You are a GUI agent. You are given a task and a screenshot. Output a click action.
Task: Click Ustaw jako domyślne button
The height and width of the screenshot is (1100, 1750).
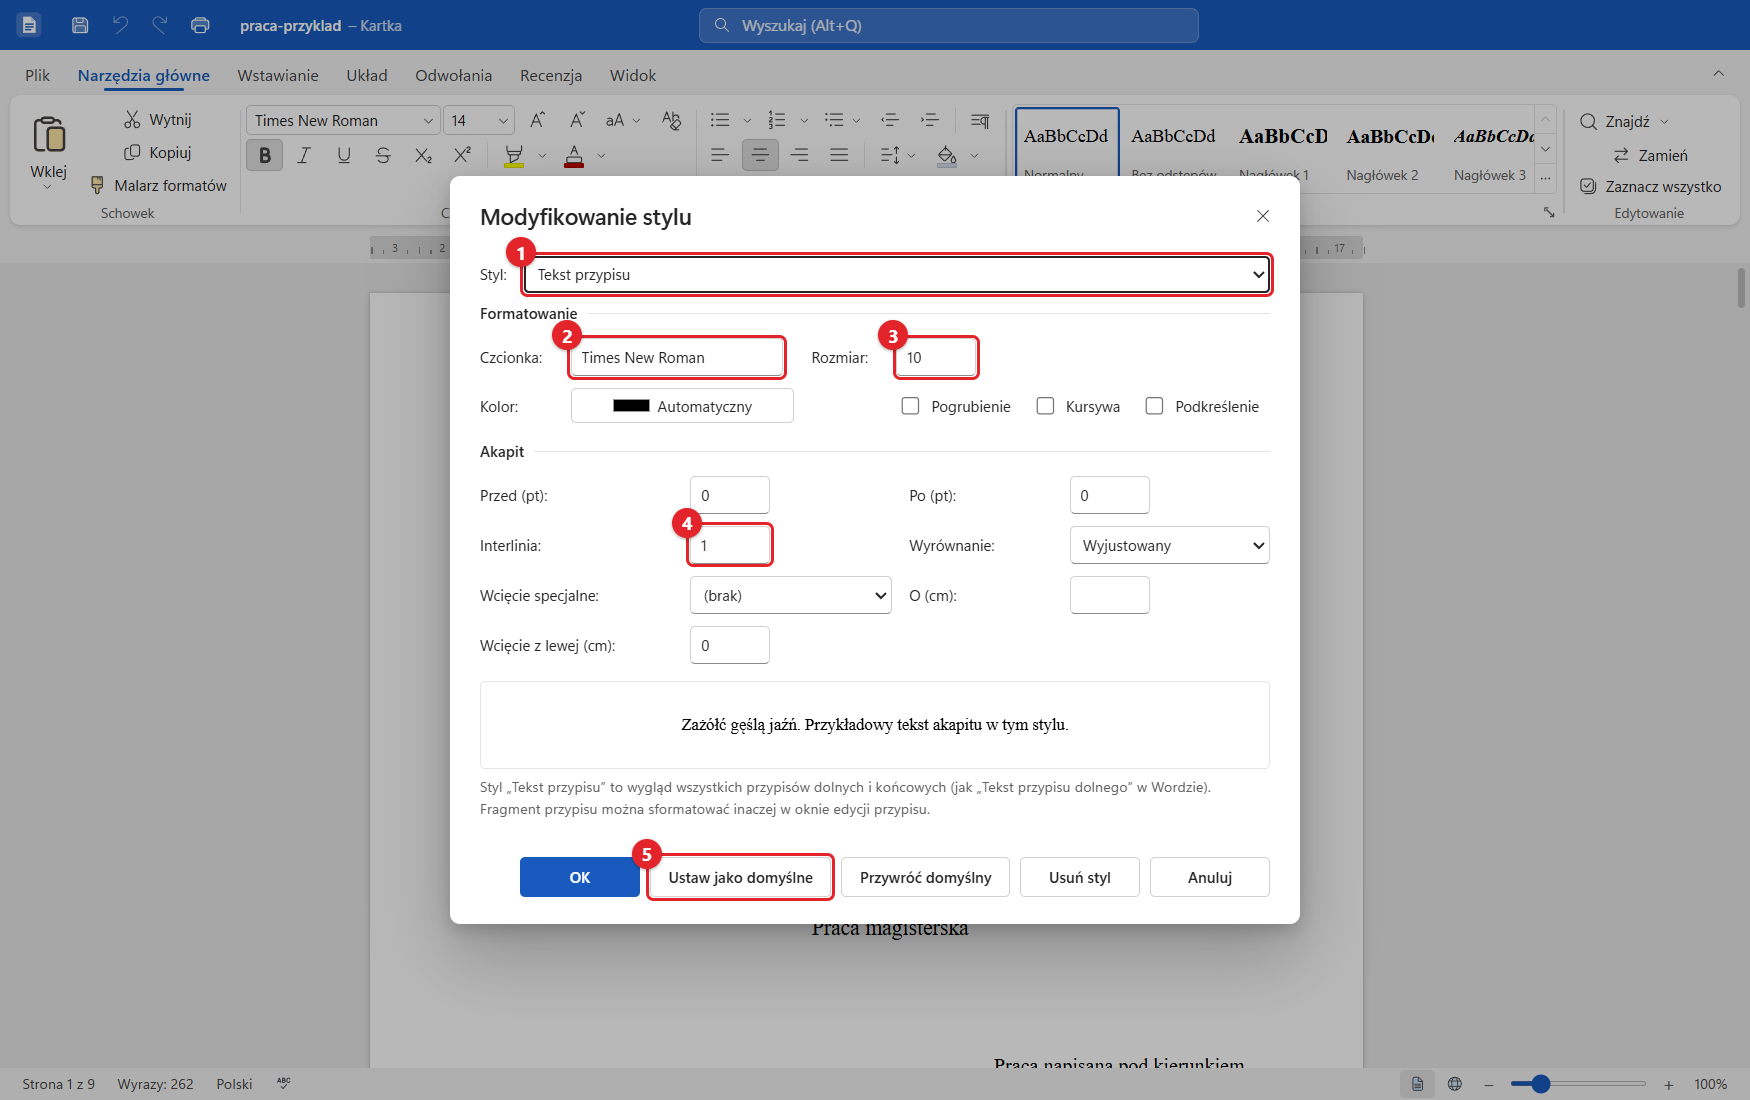pyautogui.click(x=741, y=877)
